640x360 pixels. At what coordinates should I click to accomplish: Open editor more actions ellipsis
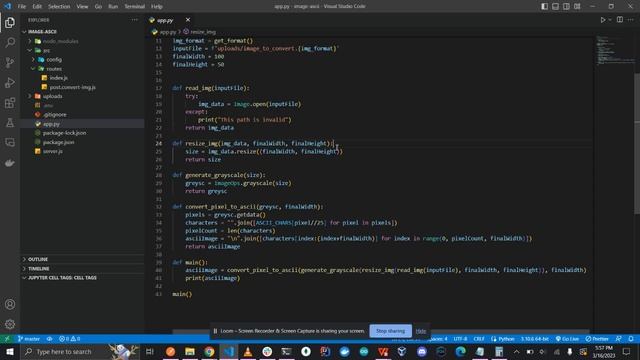[631, 20]
